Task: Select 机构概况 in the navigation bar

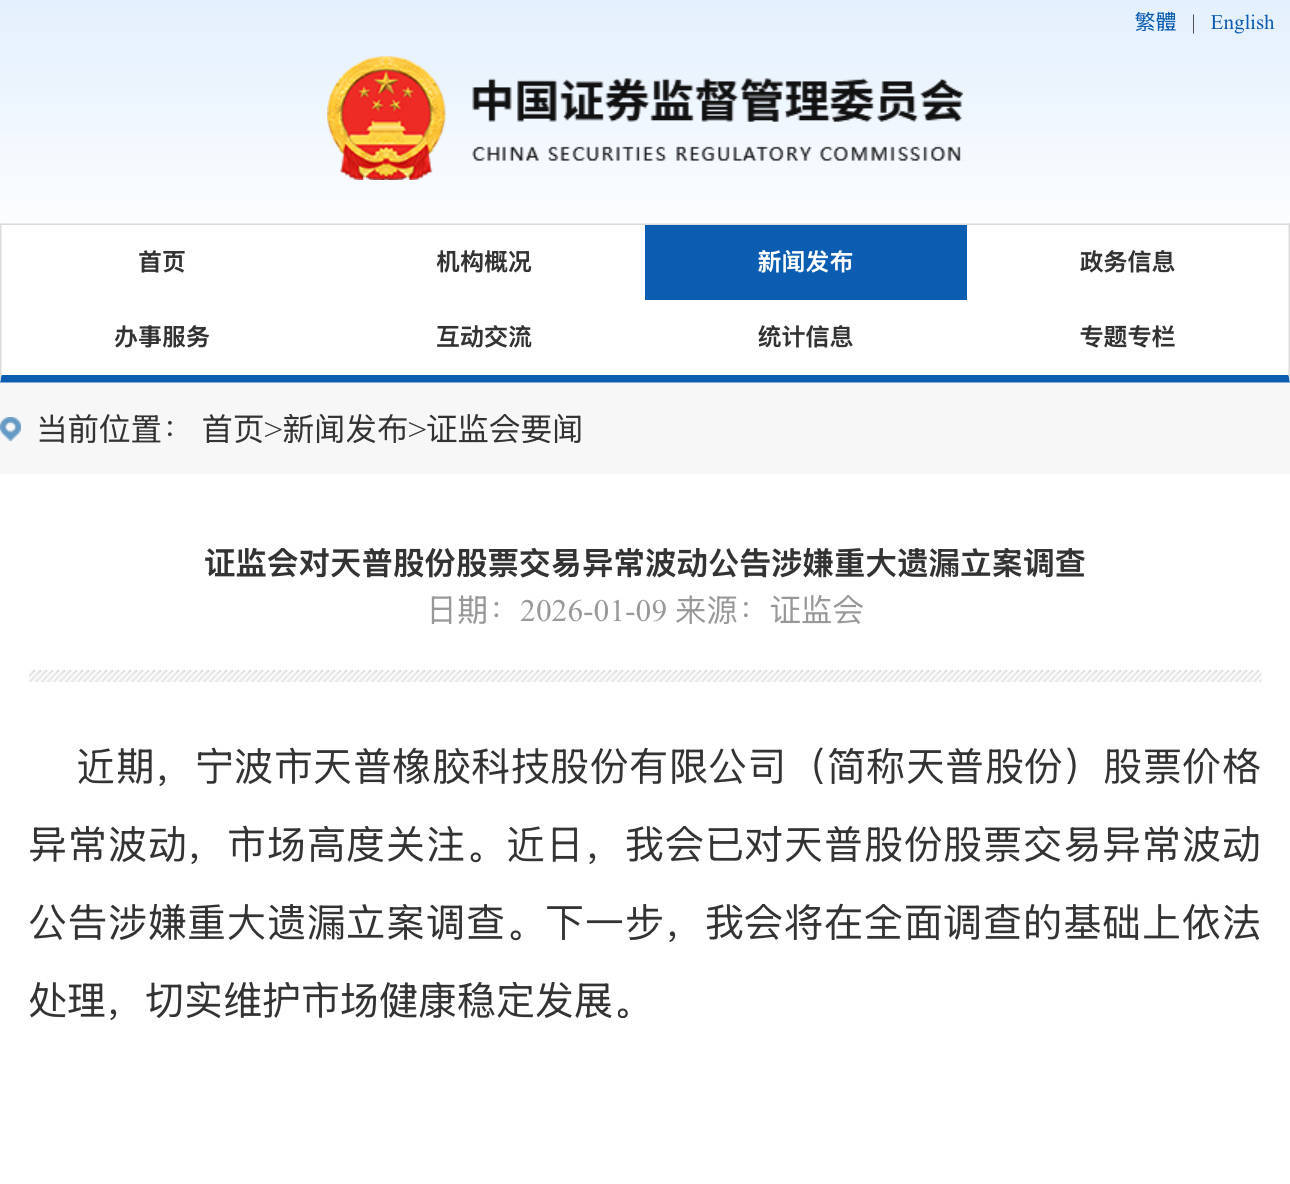Action: click(484, 262)
